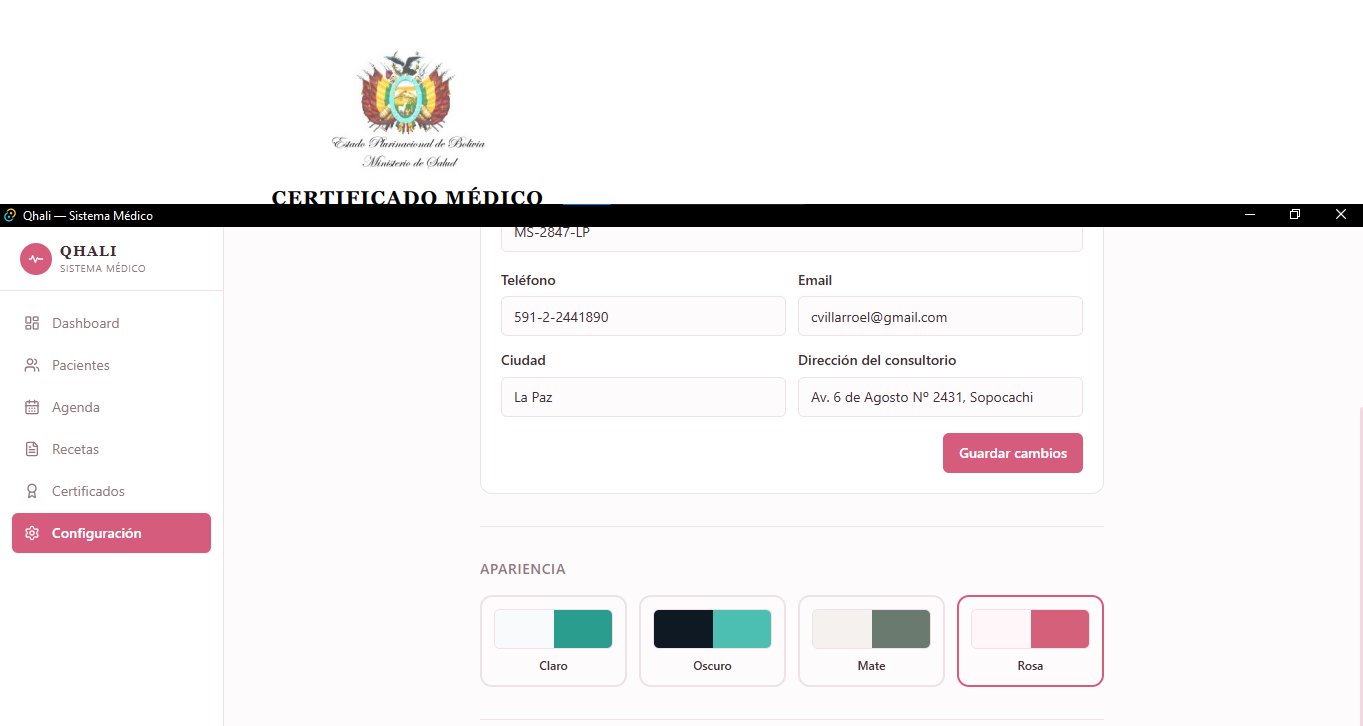Restore down the Qhali window

[x=1295, y=215]
